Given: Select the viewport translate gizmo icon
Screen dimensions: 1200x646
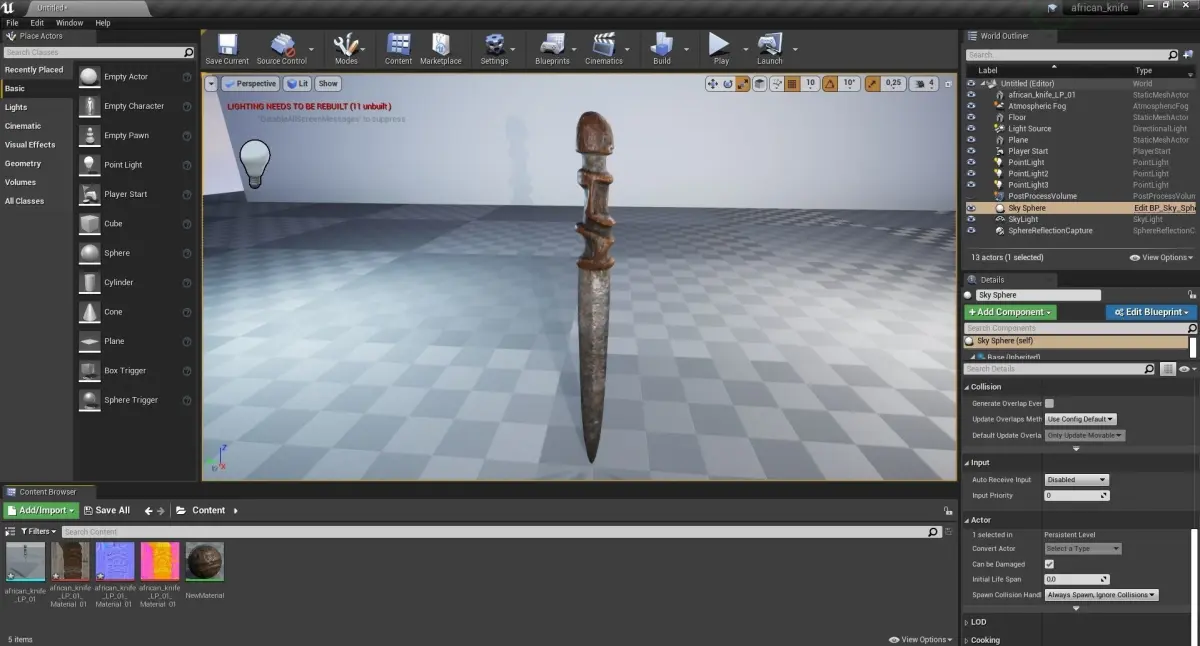Looking at the screenshot, I should (x=712, y=84).
